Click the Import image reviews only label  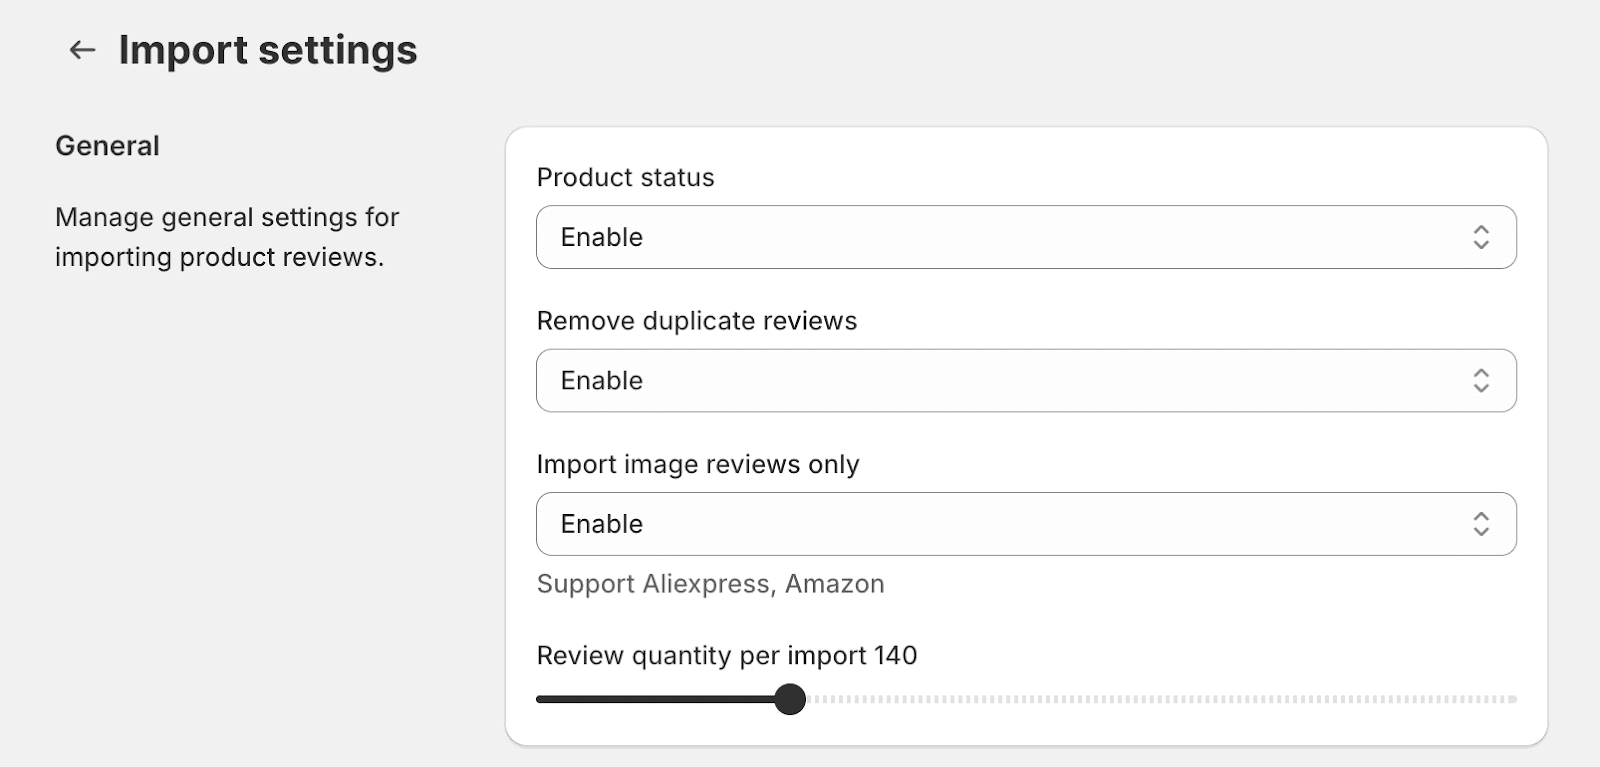698,465
